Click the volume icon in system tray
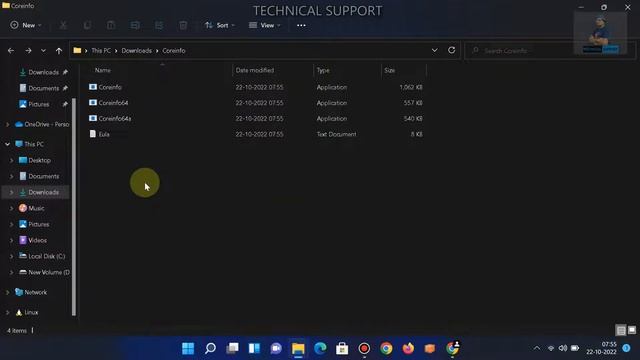 coord(563,348)
